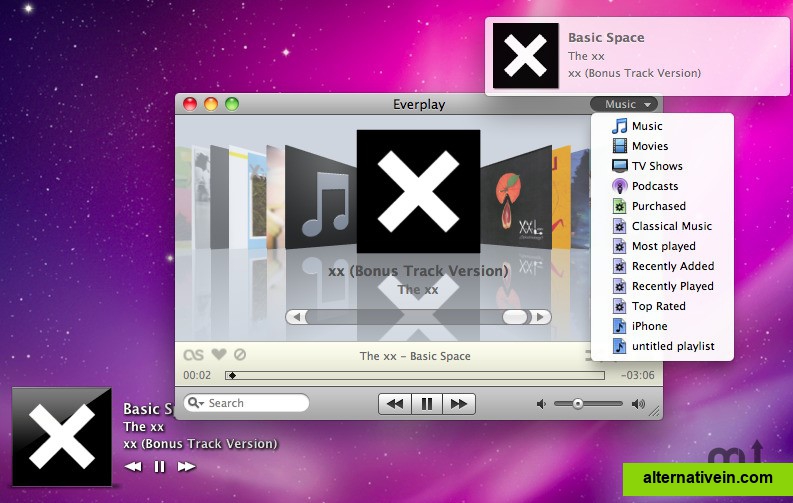The width and height of the screenshot is (793, 503).
Task: Click the Music note icon in menu
Action: pyautogui.click(x=620, y=126)
